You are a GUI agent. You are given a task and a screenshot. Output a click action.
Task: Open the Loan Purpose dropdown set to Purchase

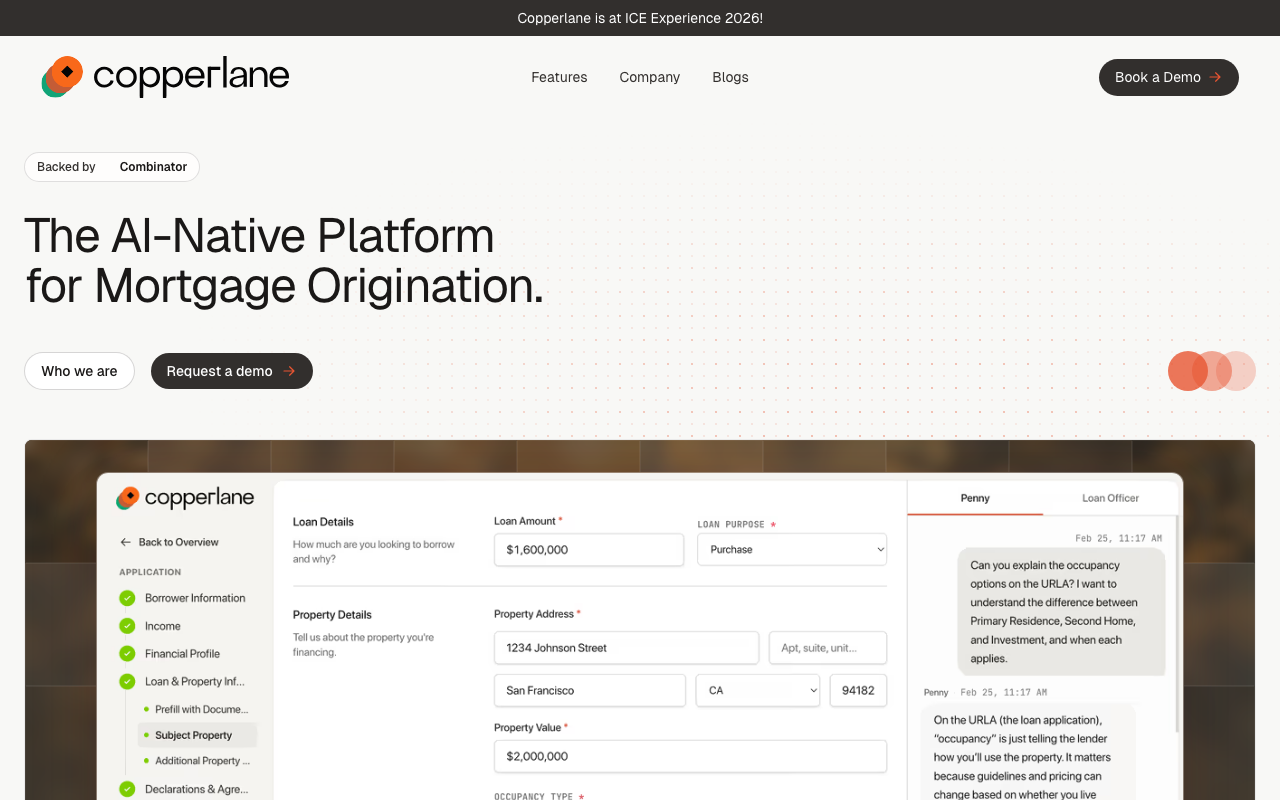(x=792, y=550)
